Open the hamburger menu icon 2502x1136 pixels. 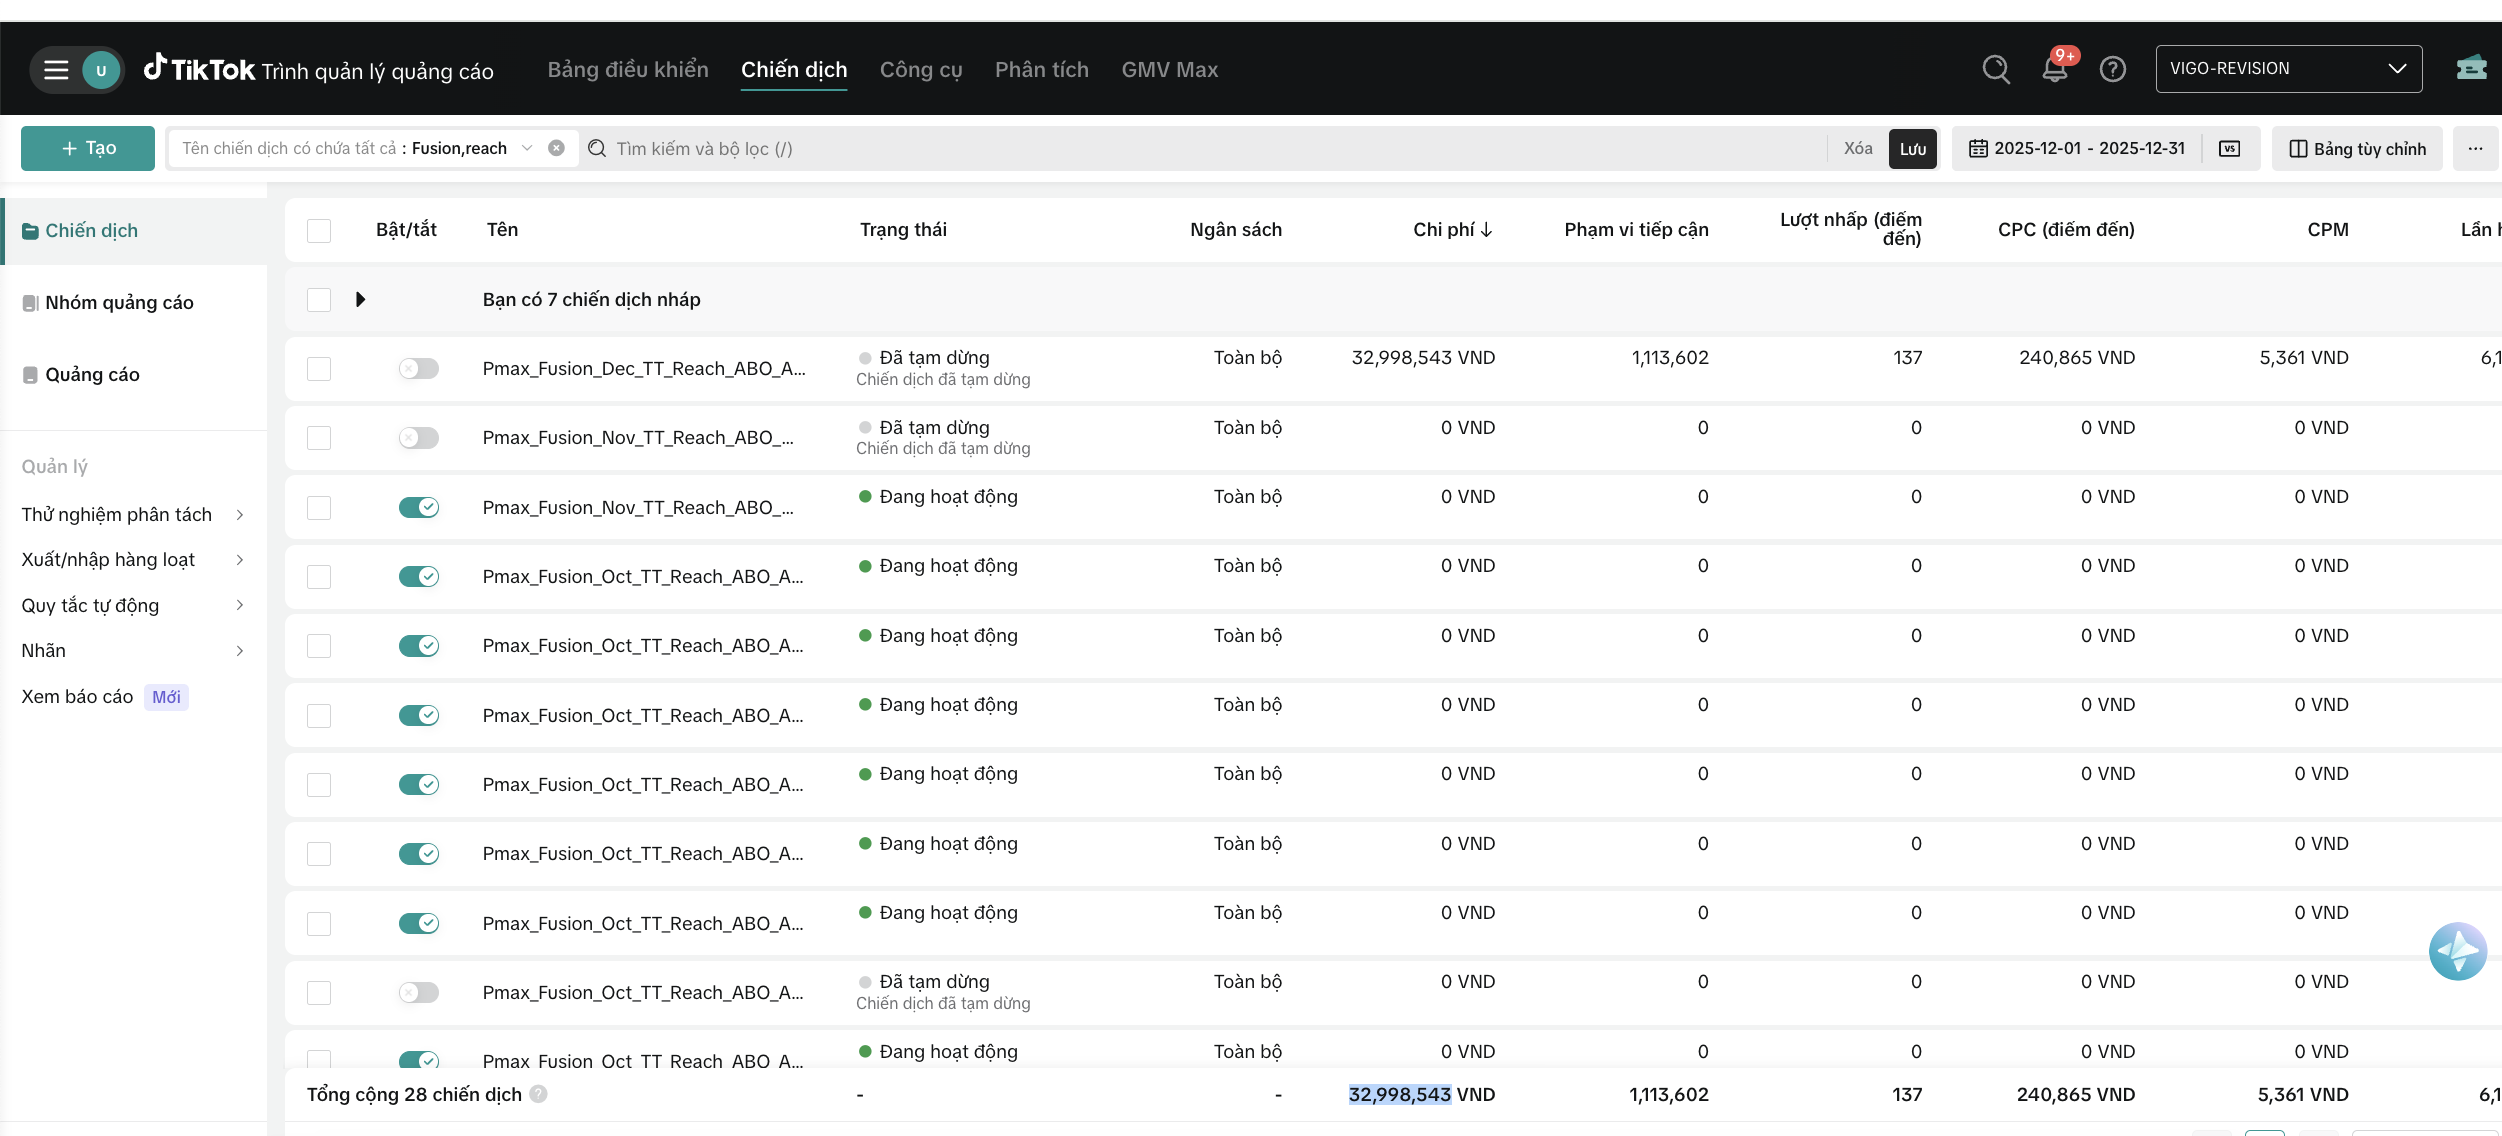(56, 70)
